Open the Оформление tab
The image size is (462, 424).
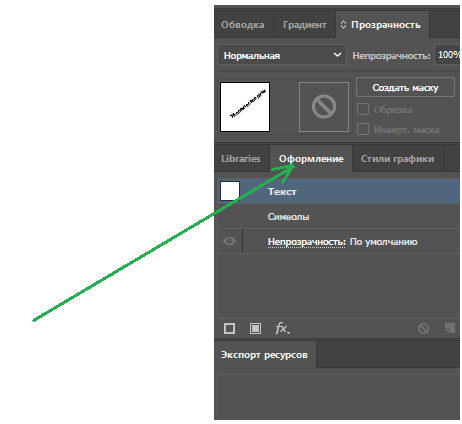pyautogui.click(x=311, y=159)
